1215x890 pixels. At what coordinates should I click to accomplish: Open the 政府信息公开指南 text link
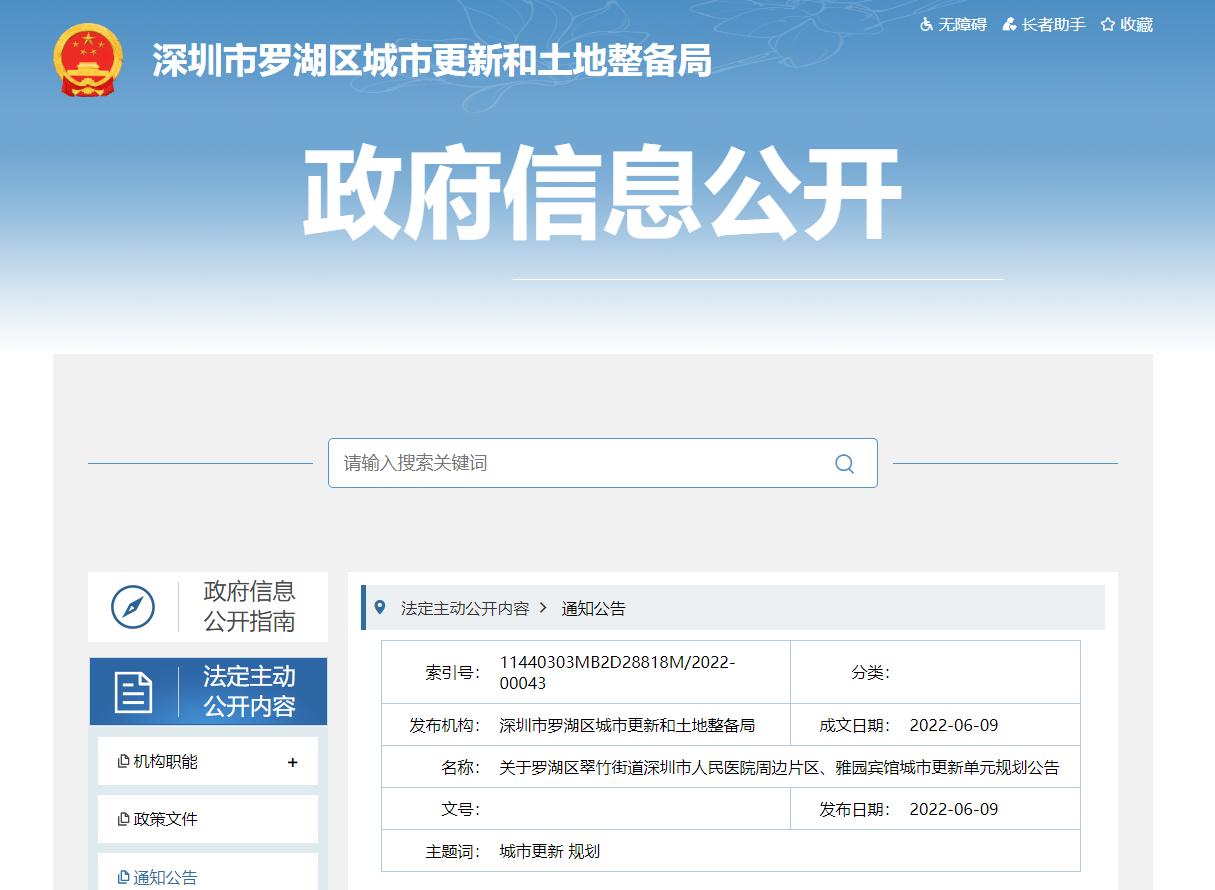click(x=249, y=606)
